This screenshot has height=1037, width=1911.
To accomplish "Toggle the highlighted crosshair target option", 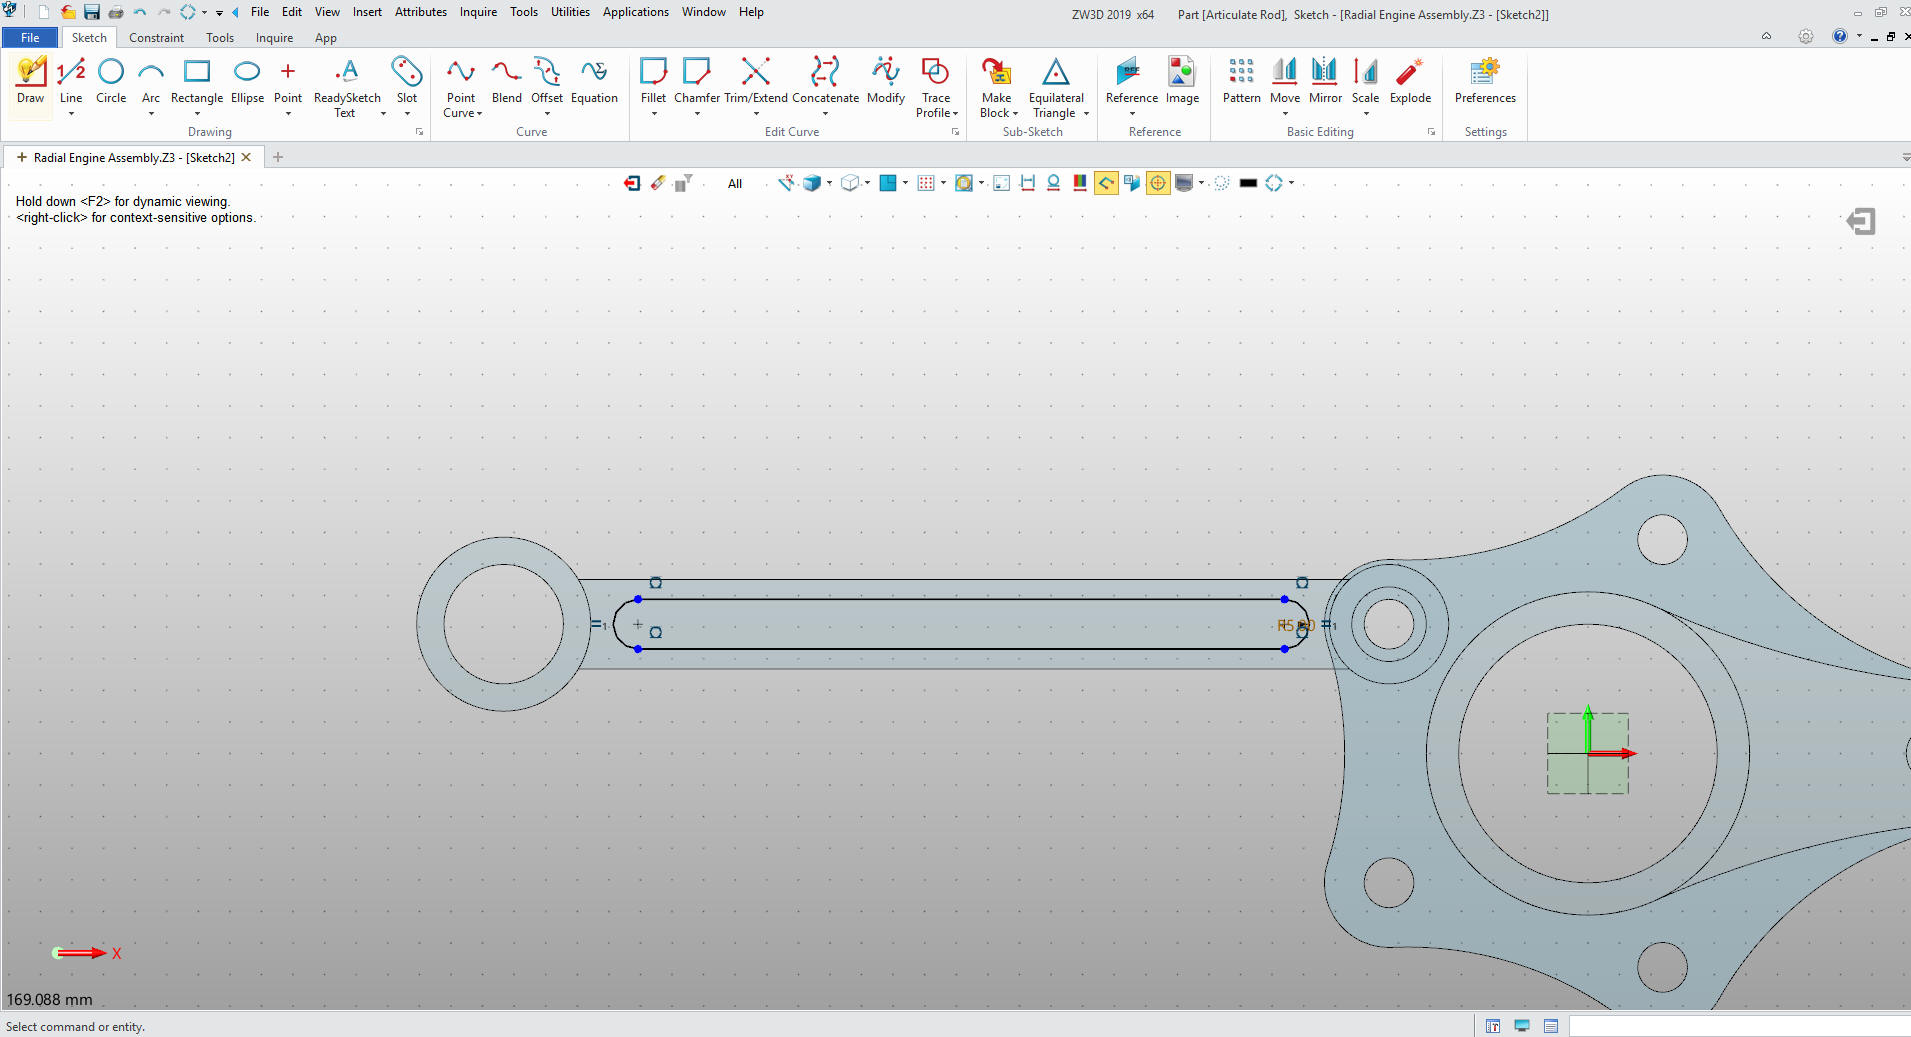I will 1158,183.
